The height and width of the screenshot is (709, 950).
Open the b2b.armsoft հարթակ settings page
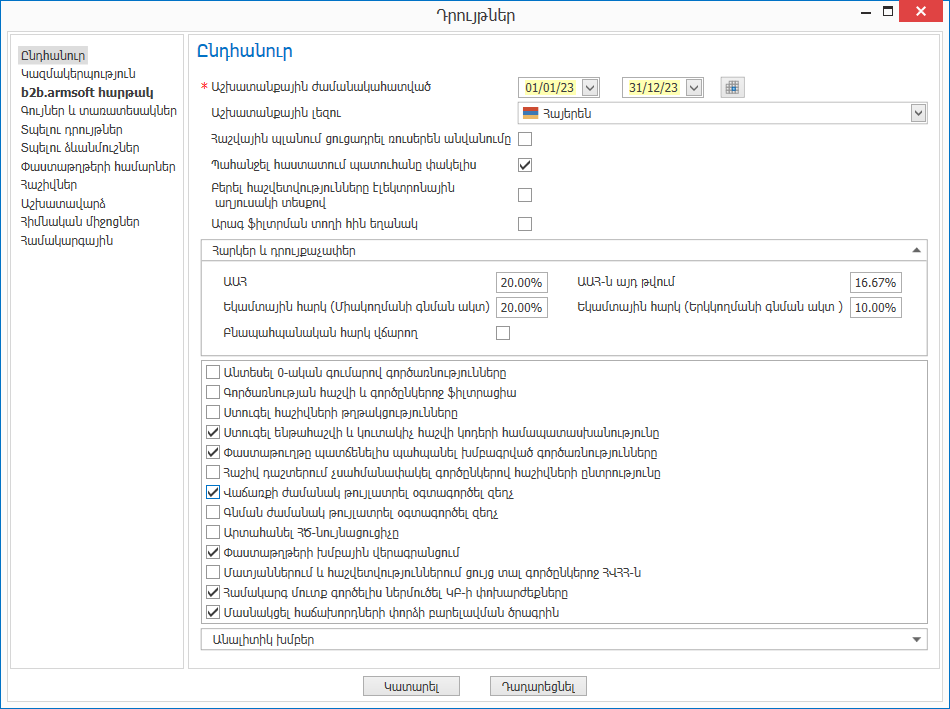[x=87, y=93]
